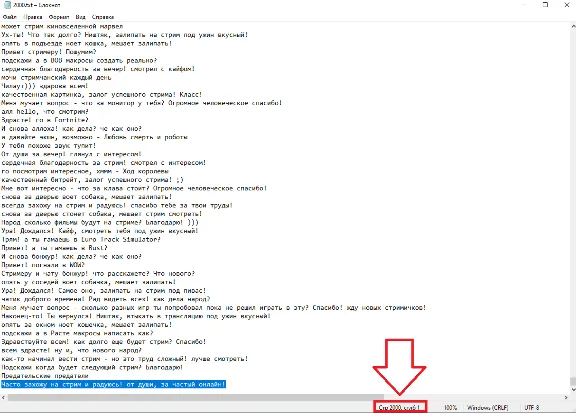
Task: Maximize the Notepad window
Action: pos(546,5)
